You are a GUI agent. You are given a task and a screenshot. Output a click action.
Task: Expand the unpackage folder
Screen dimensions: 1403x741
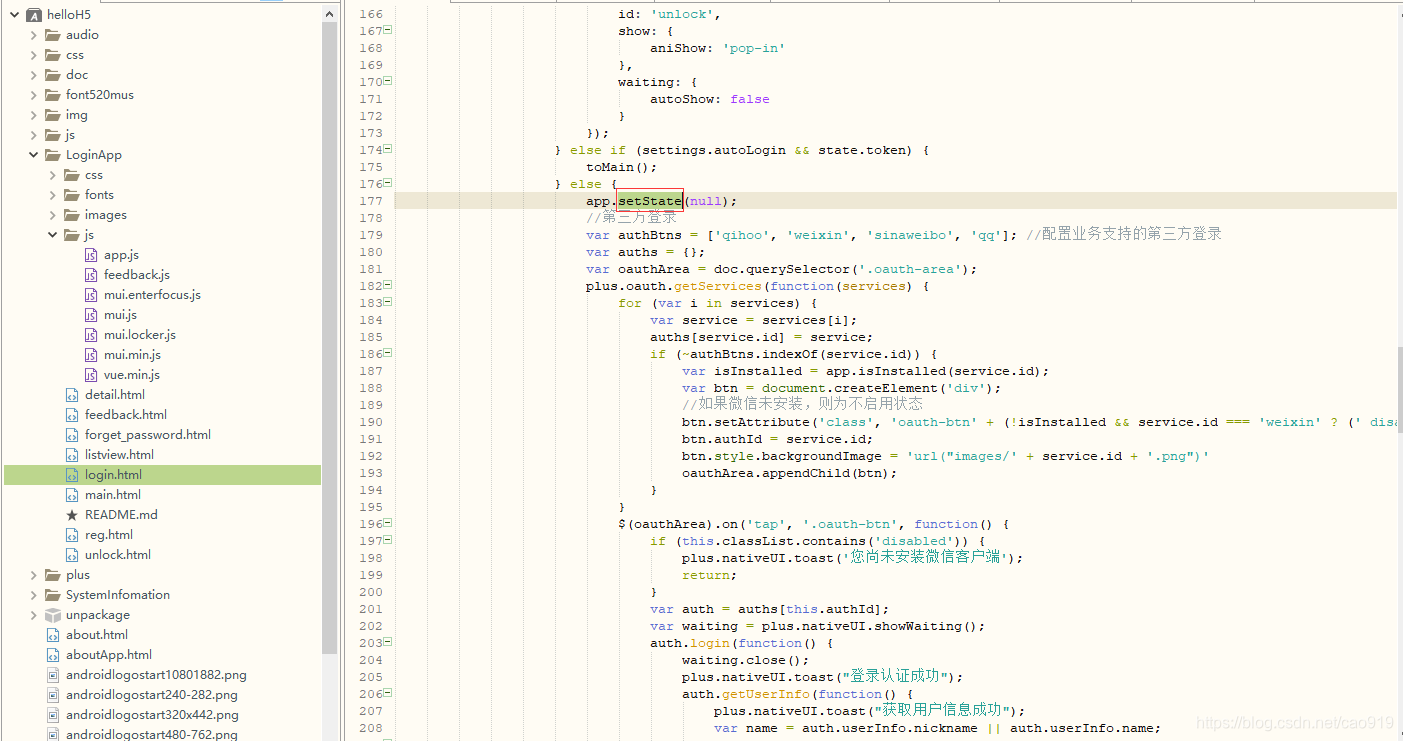(x=33, y=615)
